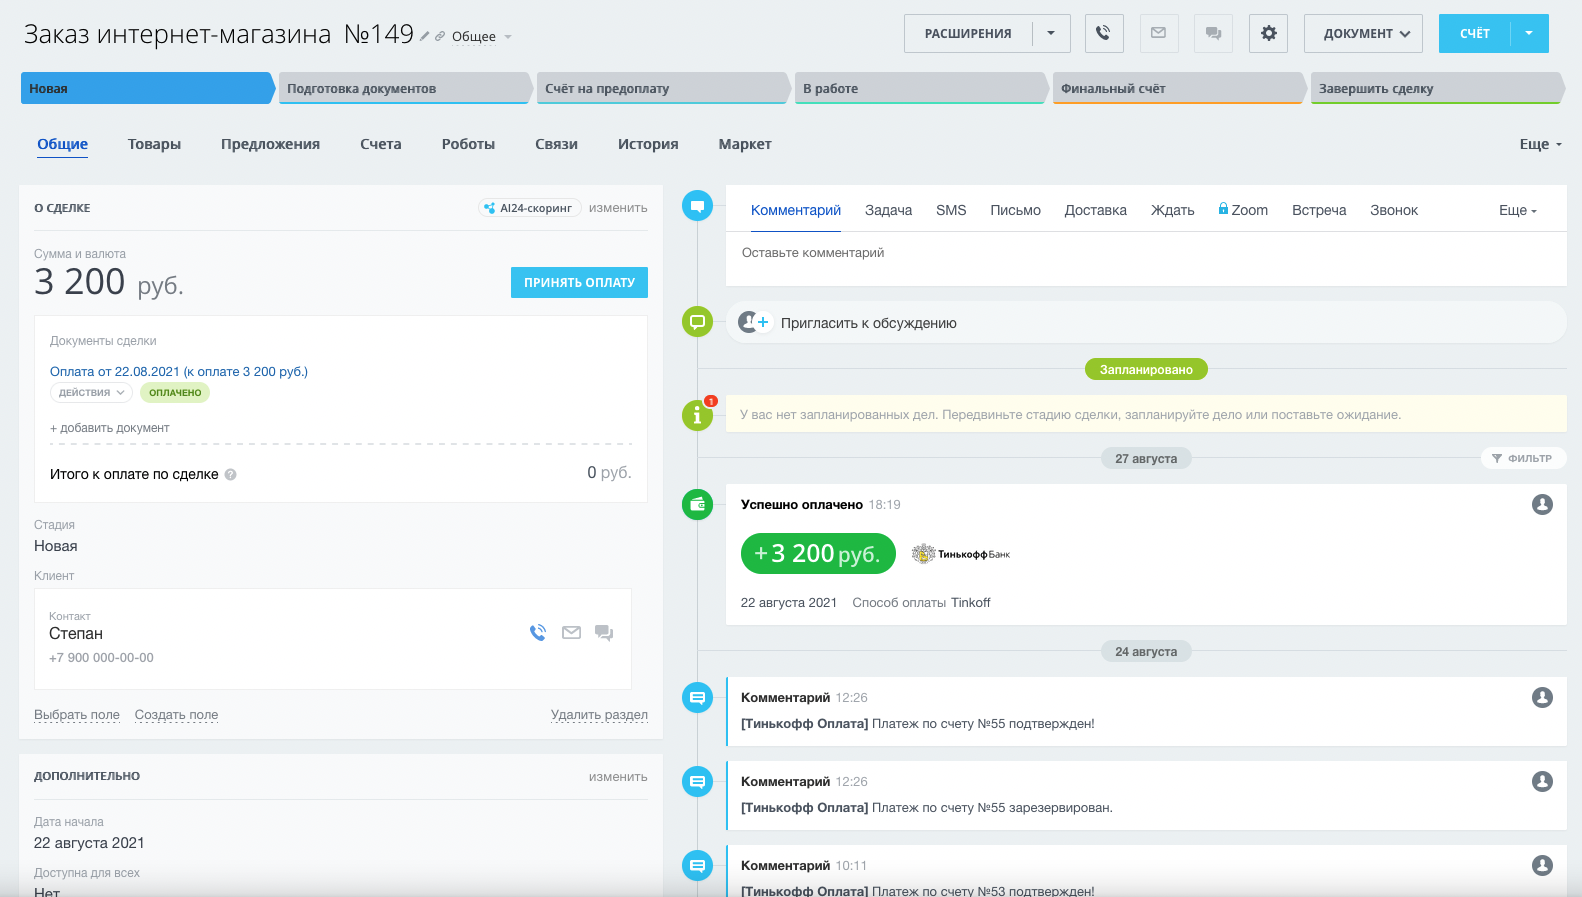
Task: Call contact Степан via phone icon
Action: tap(538, 632)
